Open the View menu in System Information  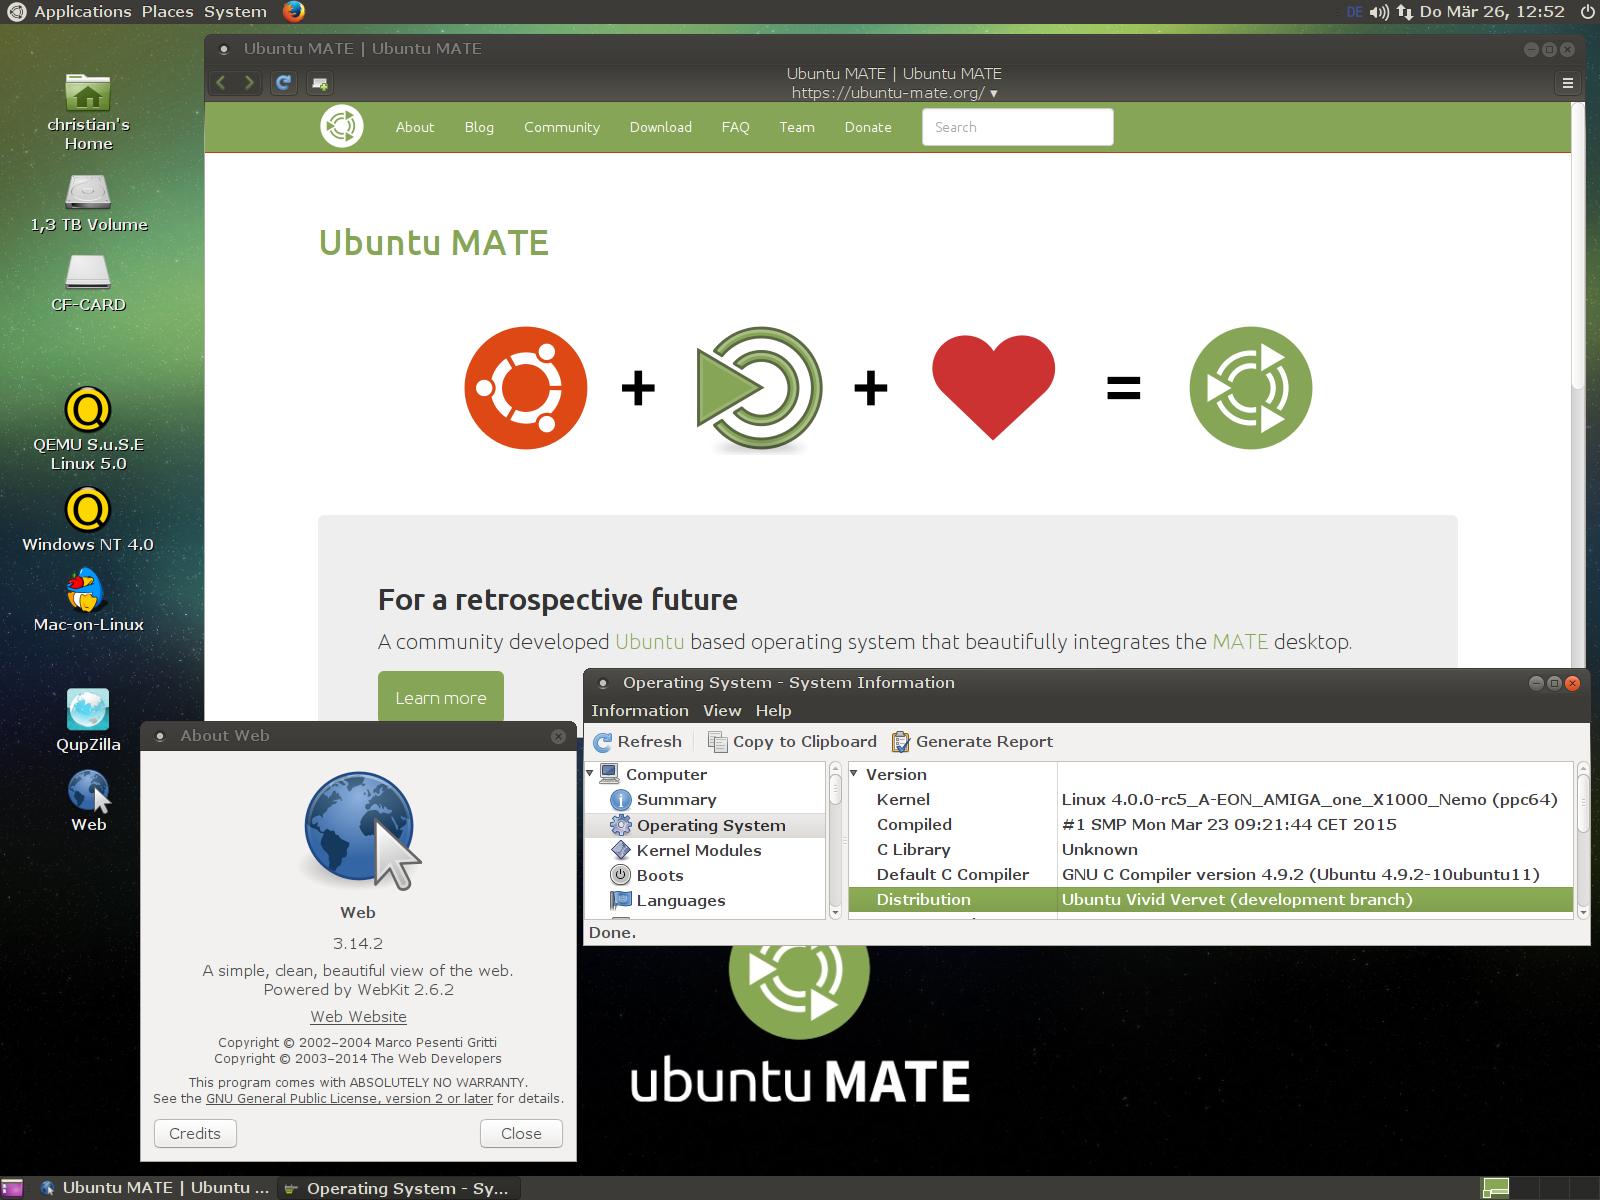pyautogui.click(x=721, y=711)
